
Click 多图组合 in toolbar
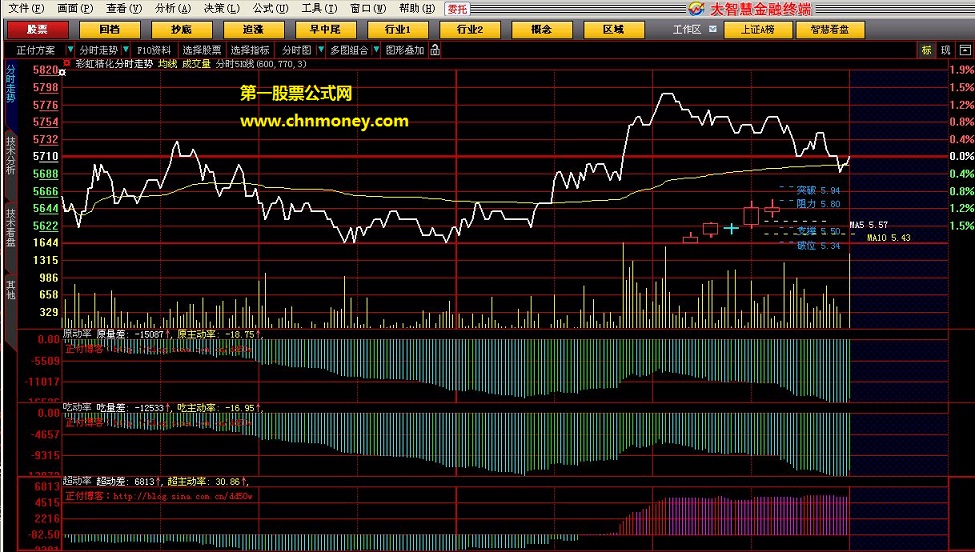click(349, 50)
